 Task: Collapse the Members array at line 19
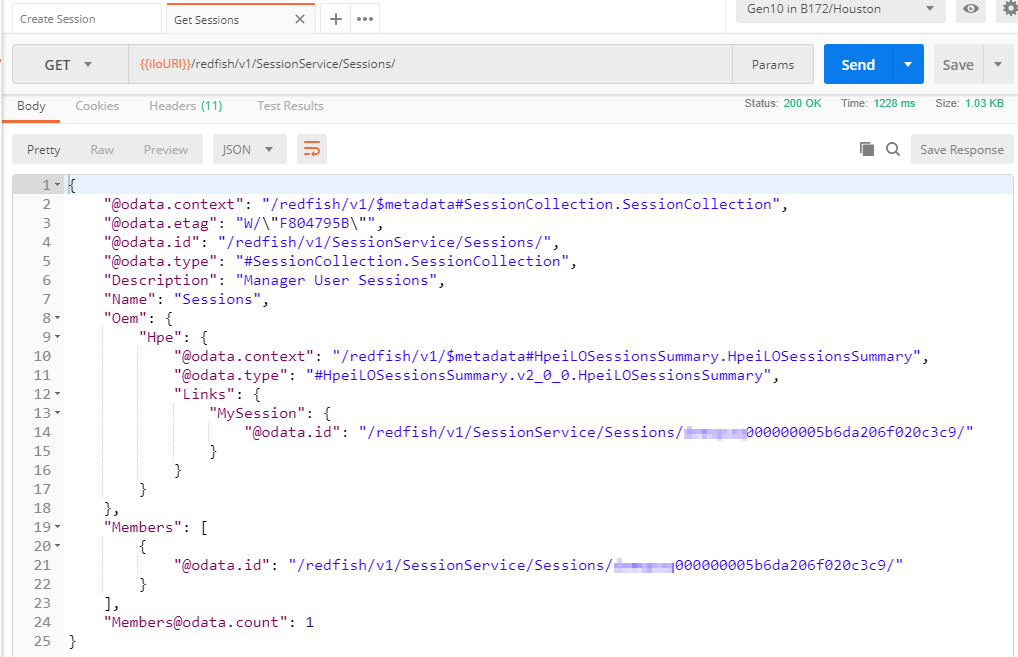pyautogui.click(x=57, y=527)
